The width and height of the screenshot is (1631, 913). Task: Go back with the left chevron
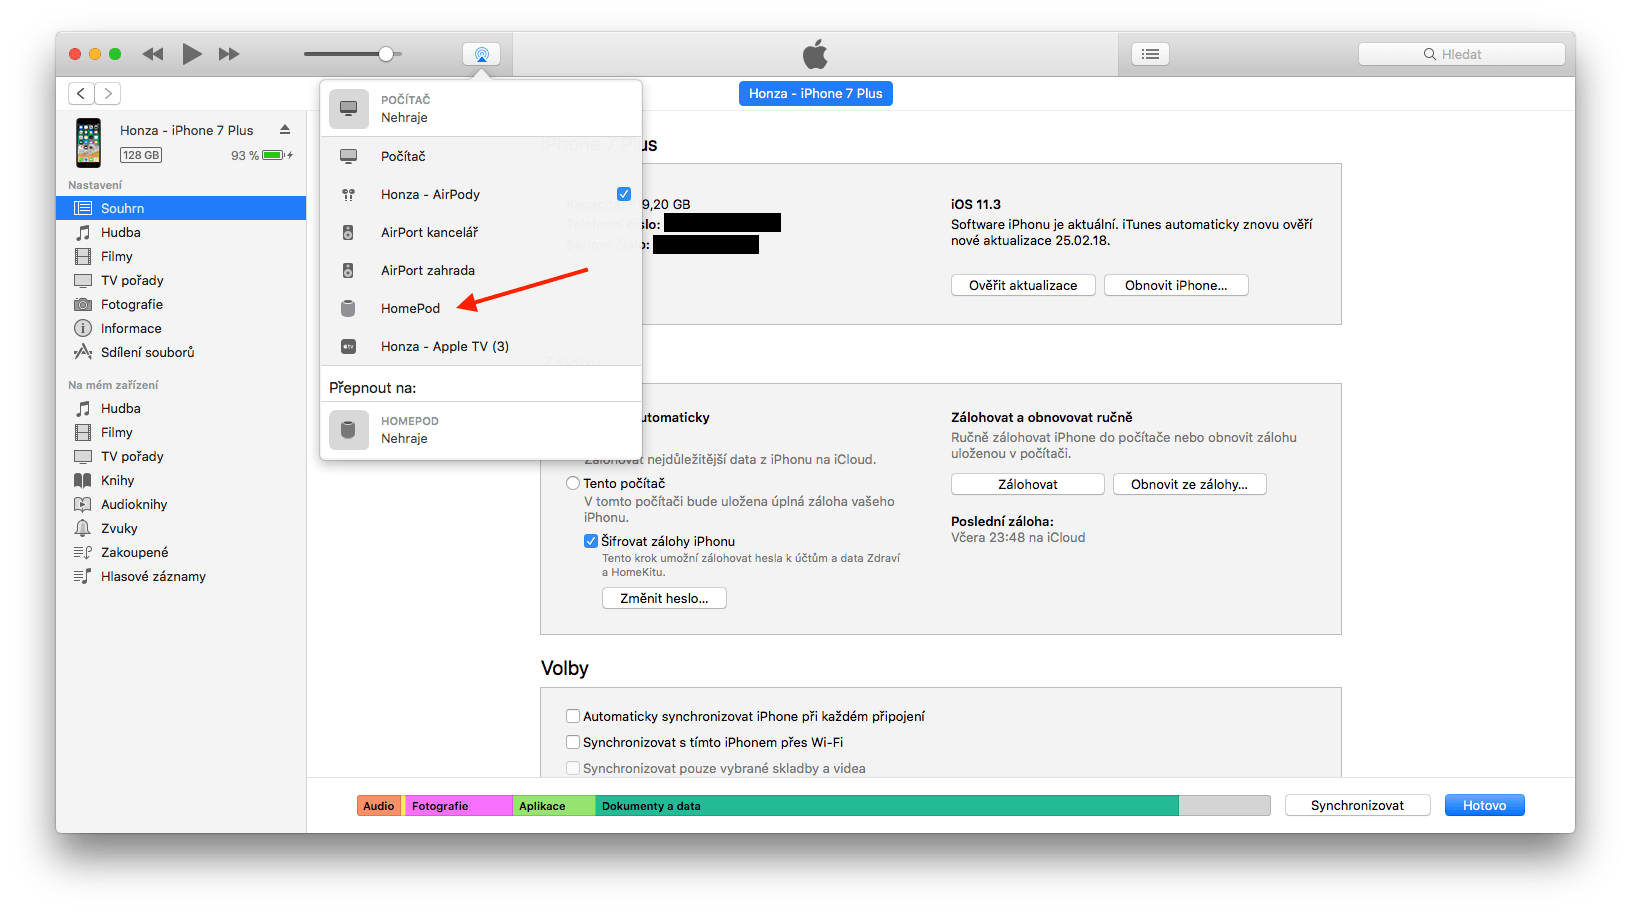point(81,93)
